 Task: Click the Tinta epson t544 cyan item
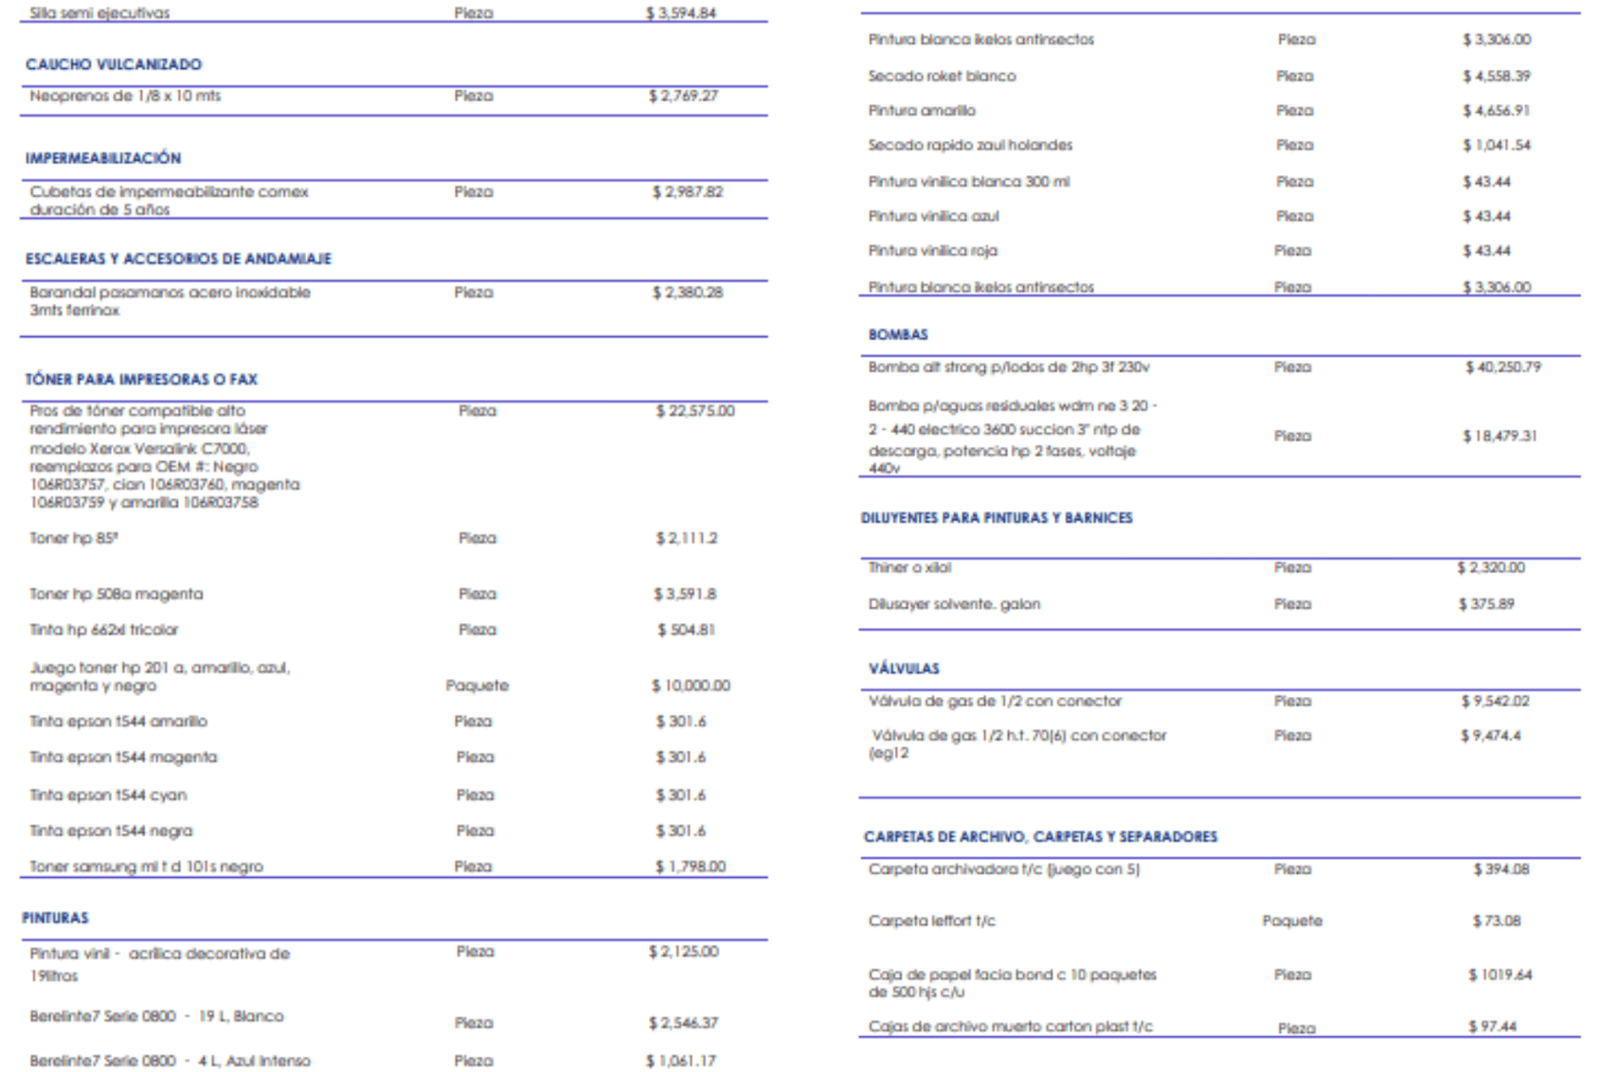click(x=108, y=795)
